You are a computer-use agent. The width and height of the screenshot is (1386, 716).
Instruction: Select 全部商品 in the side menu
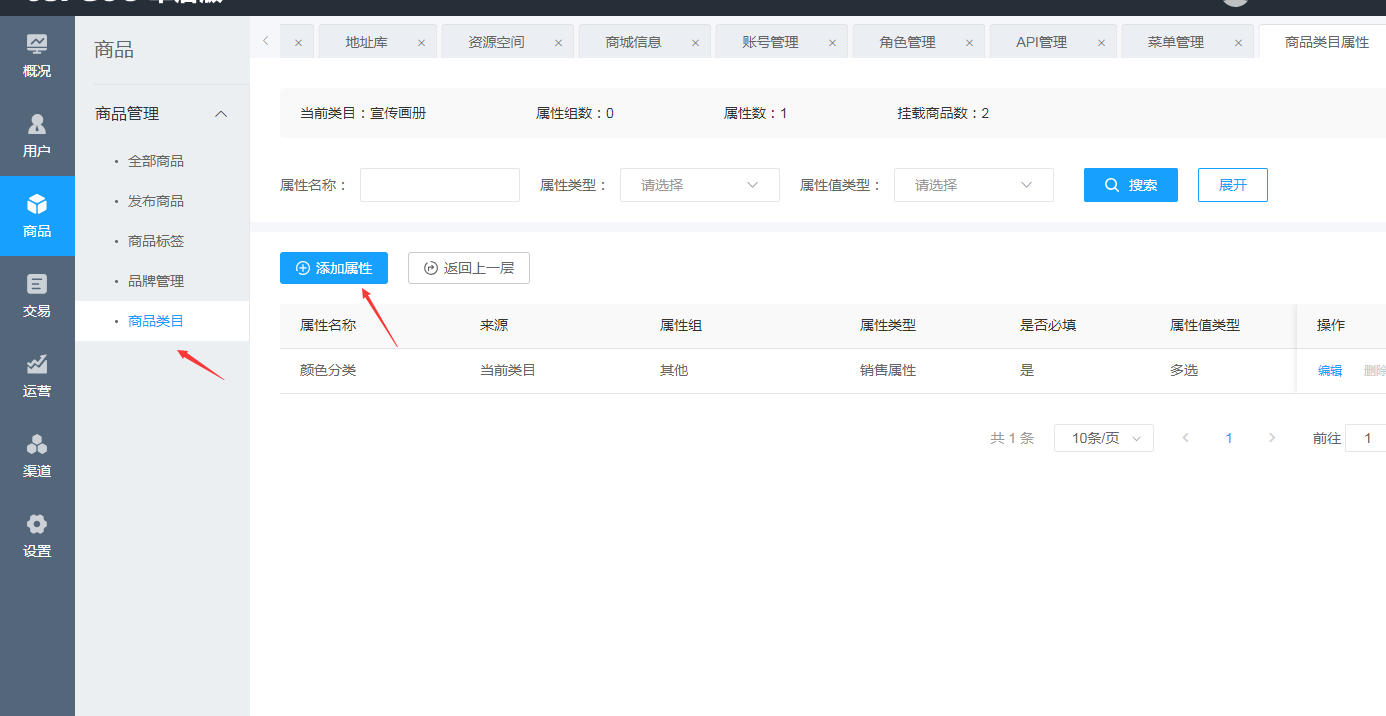tap(156, 161)
